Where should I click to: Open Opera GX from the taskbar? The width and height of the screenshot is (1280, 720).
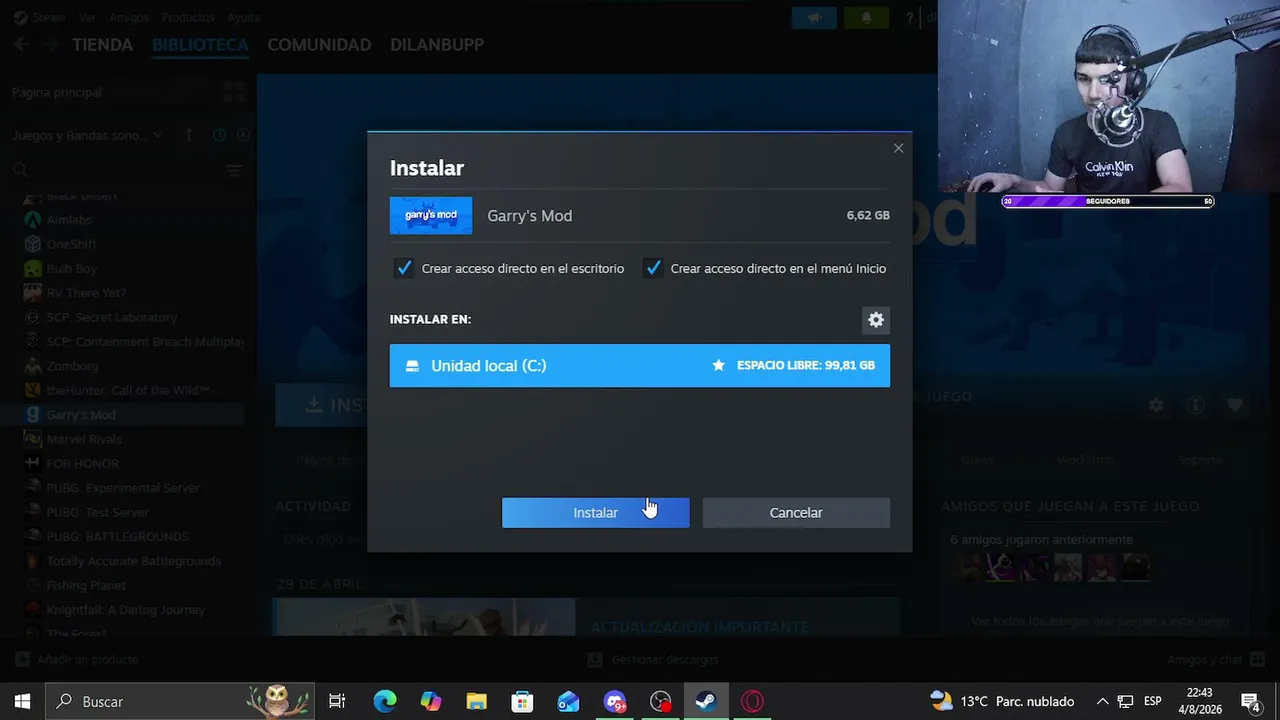tap(752, 701)
